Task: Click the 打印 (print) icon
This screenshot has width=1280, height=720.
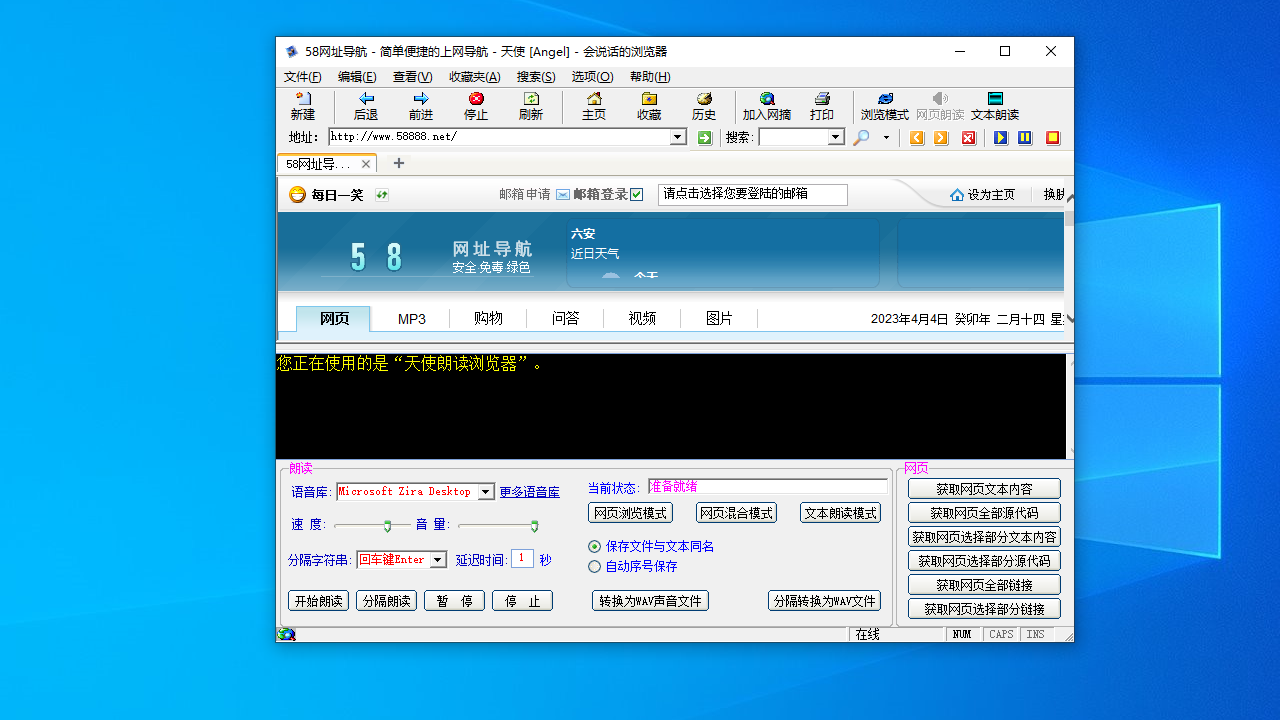Action: (821, 106)
